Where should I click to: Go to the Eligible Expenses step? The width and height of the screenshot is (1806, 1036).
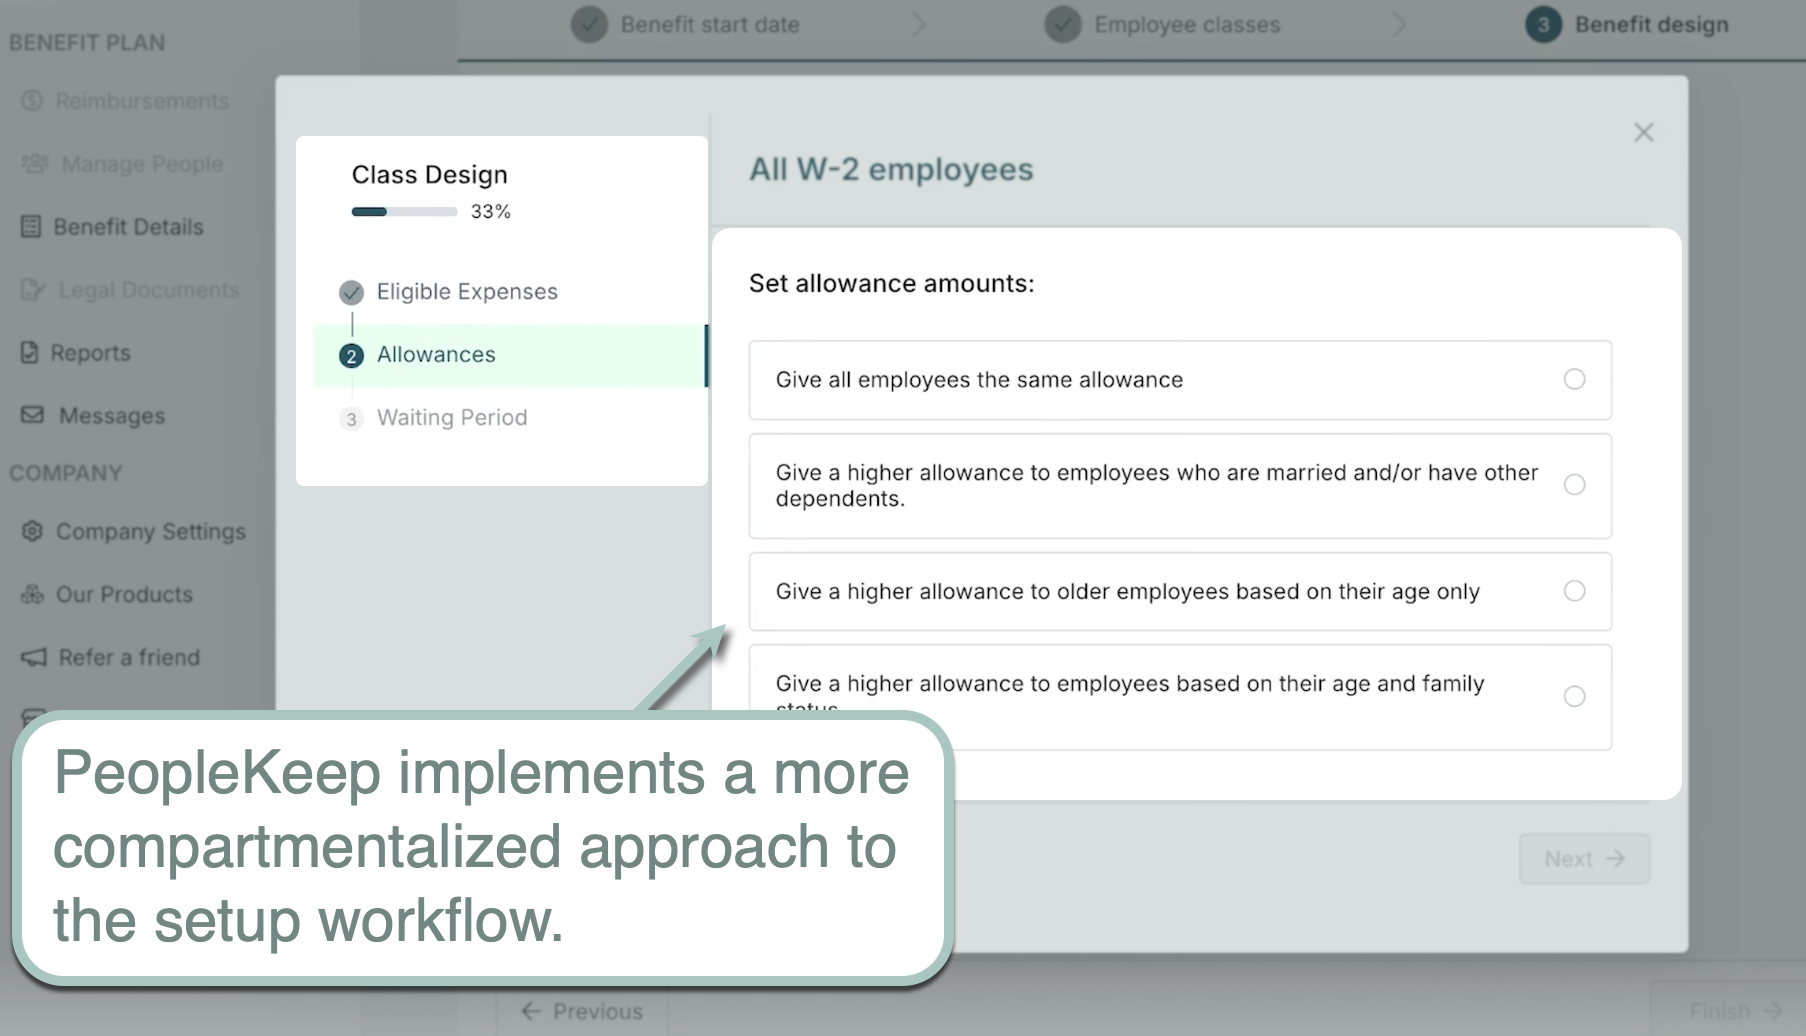467,292
